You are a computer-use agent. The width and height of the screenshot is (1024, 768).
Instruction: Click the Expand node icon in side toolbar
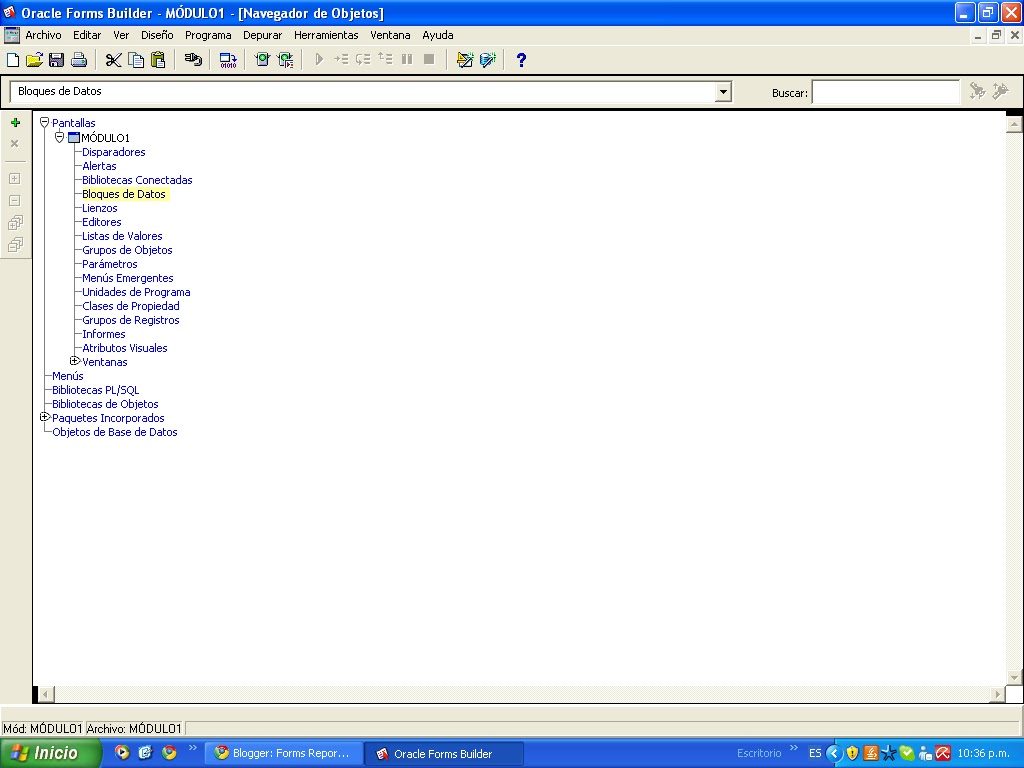(x=14, y=178)
